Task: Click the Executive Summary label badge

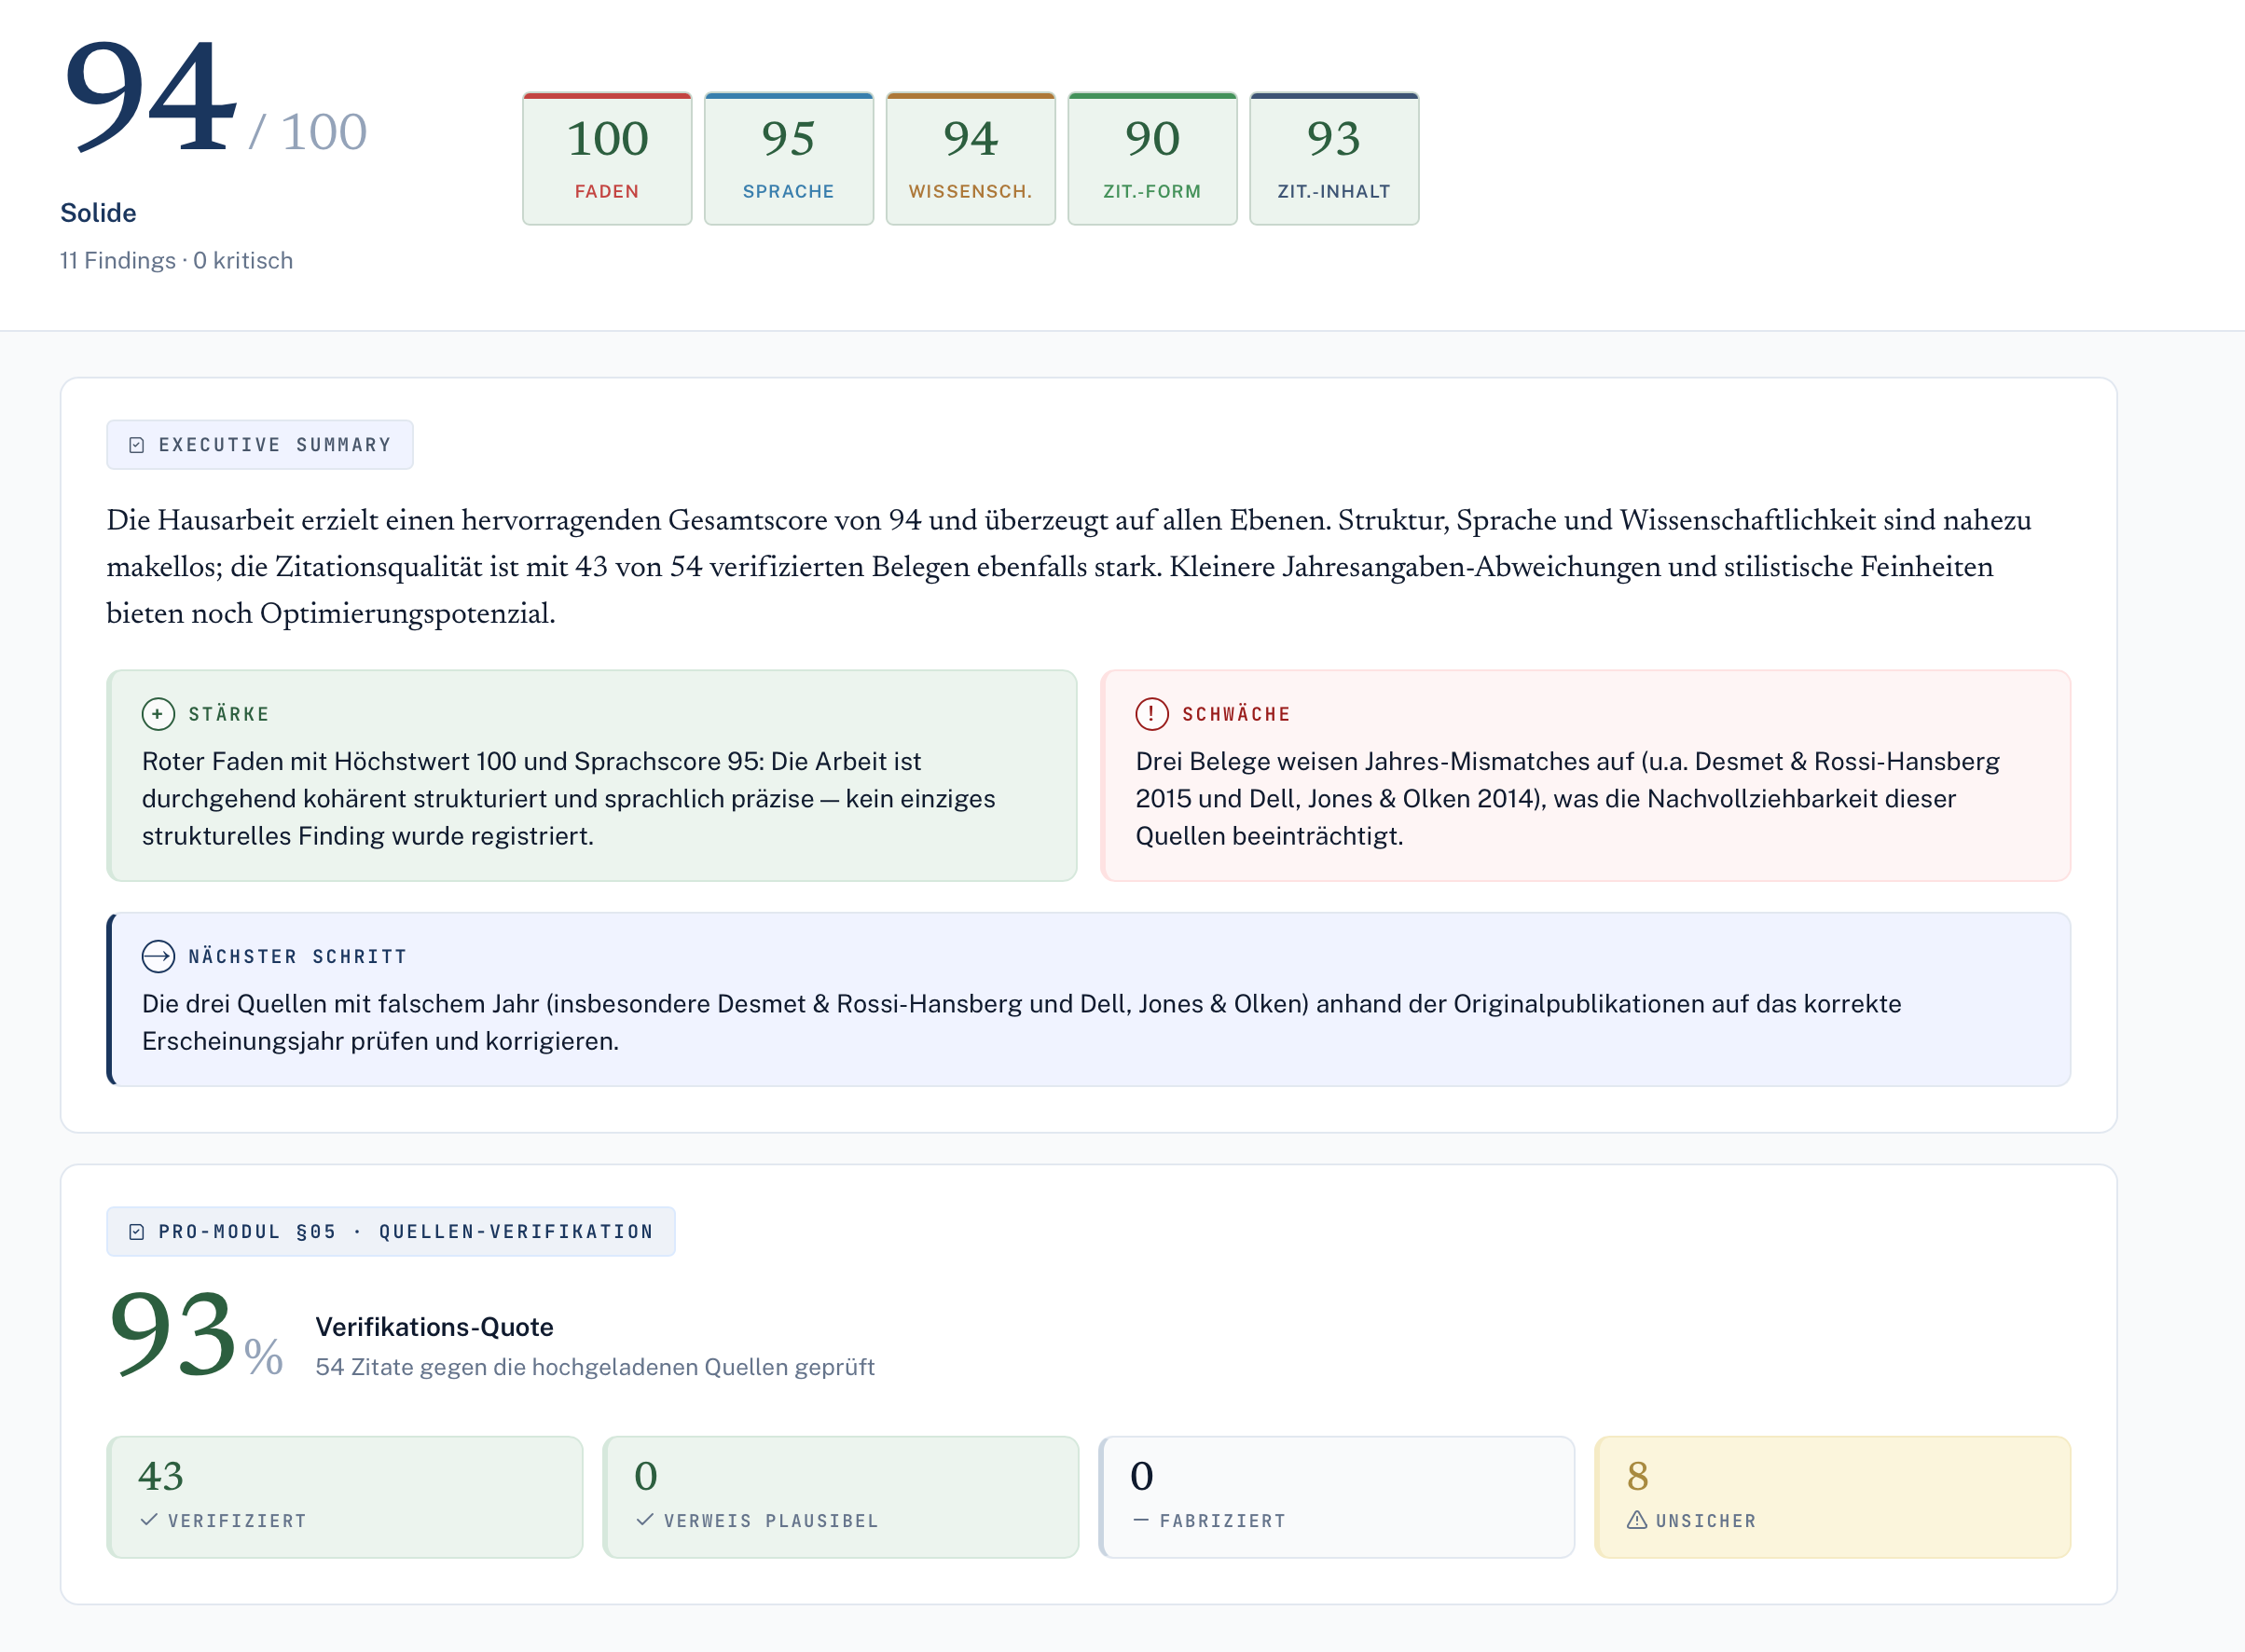Action: pos(260,445)
